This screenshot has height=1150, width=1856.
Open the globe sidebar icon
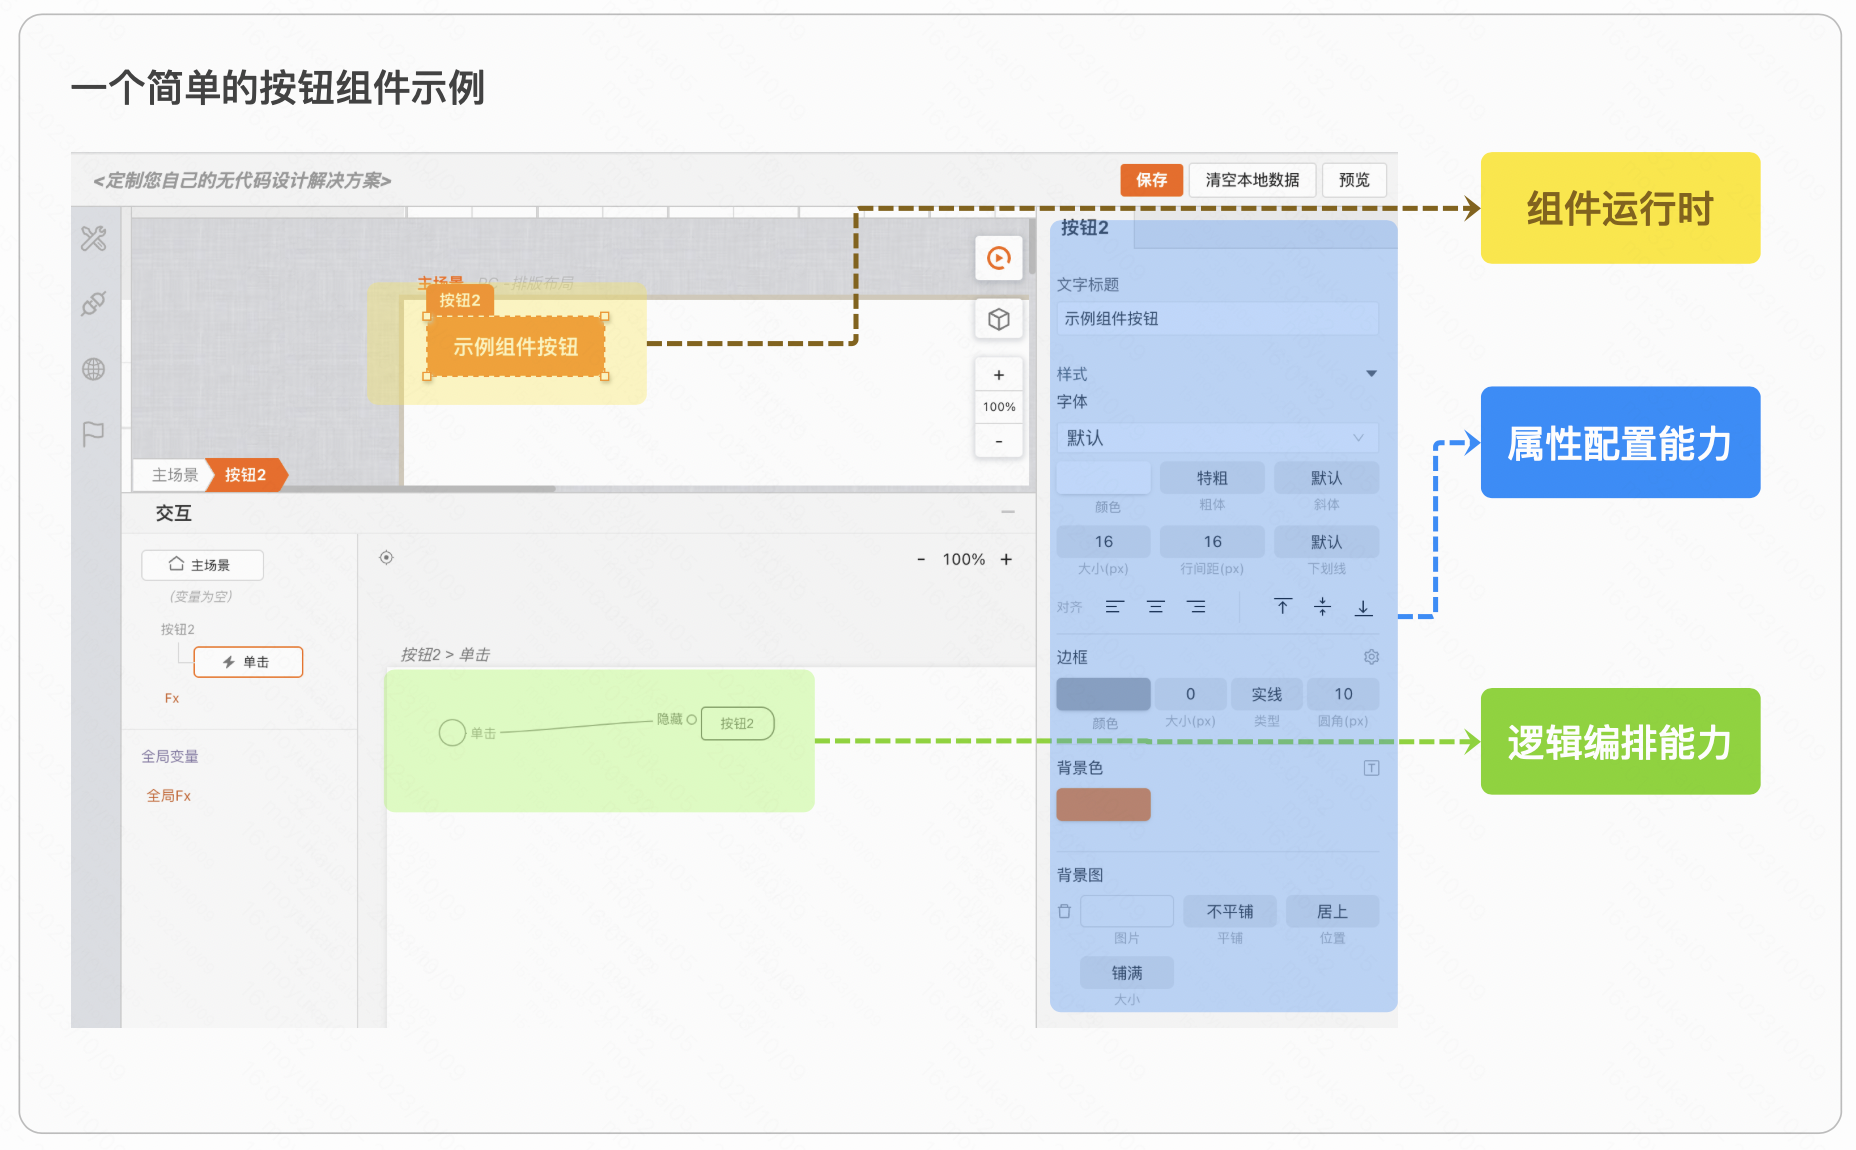pyautogui.click(x=94, y=369)
